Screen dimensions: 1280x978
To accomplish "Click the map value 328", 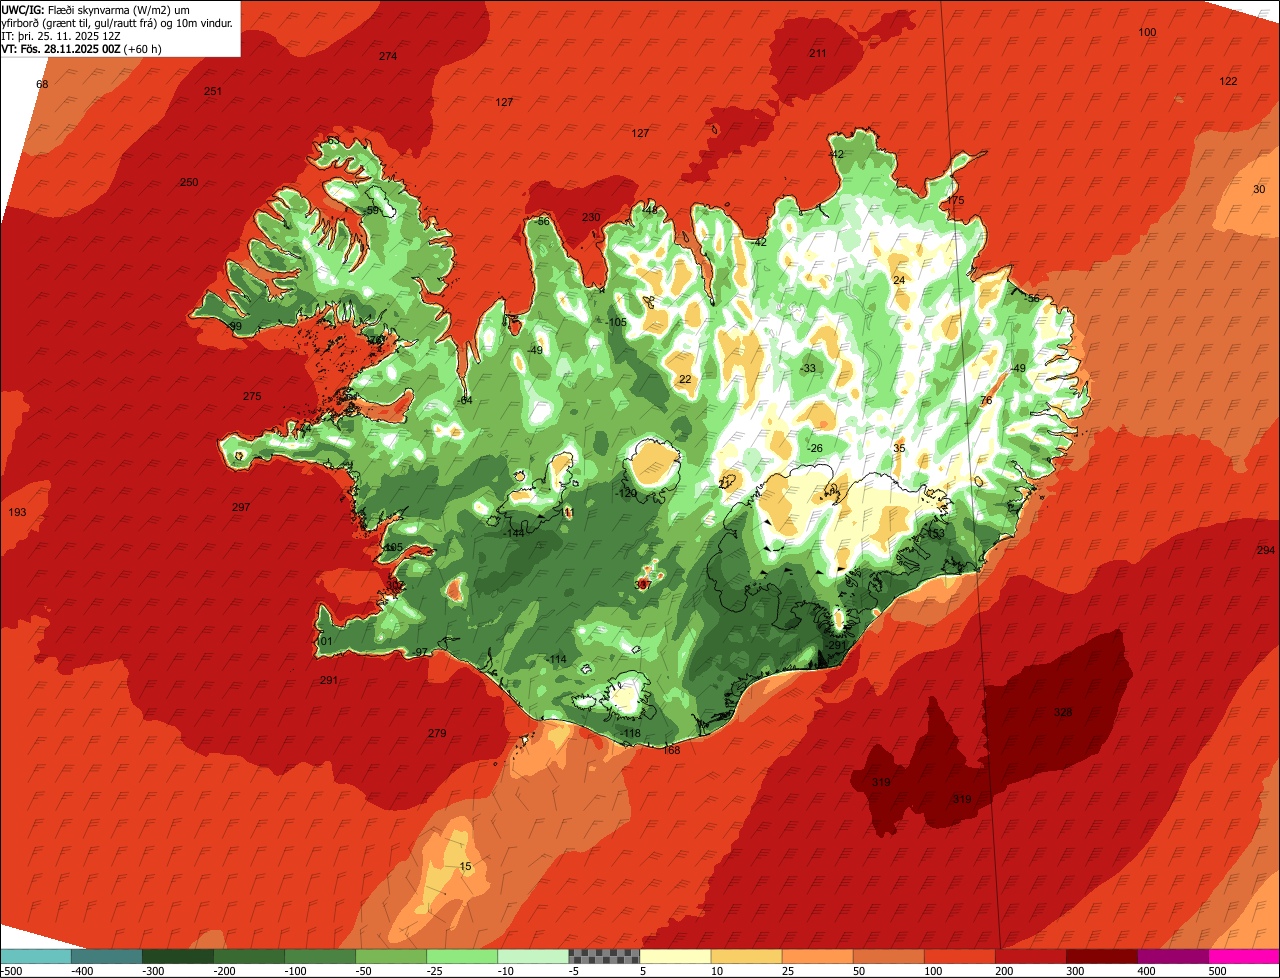I will (1063, 712).
